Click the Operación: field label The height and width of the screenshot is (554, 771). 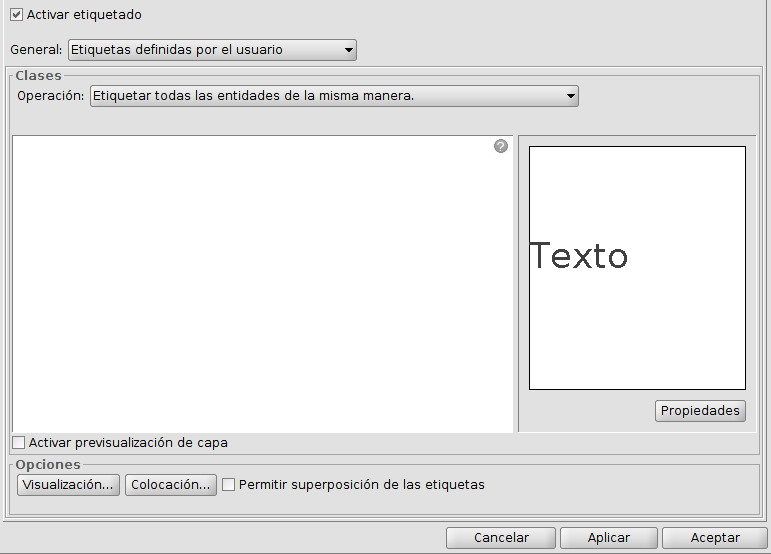51,97
